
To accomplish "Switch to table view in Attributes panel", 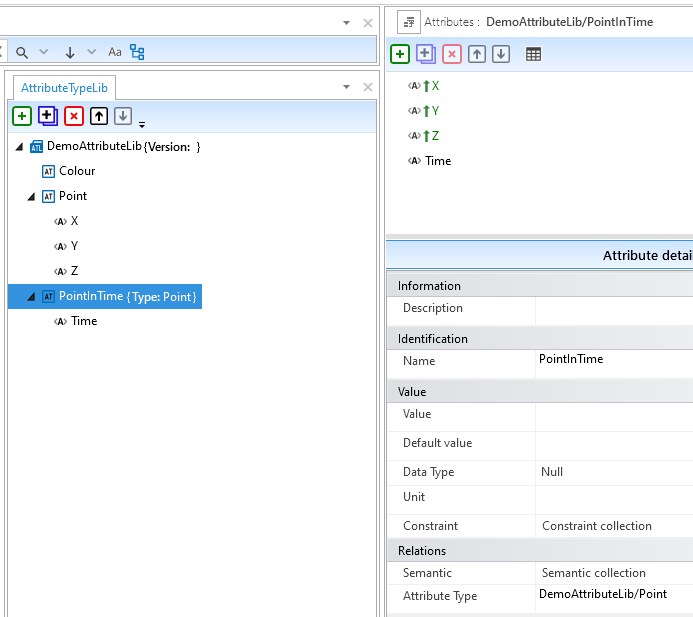I will [x=533, y=54].
